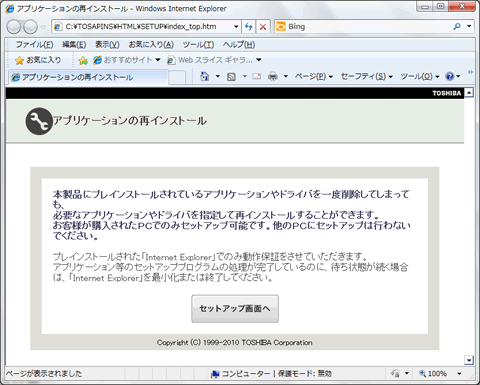Viewport: 480px width, 385px height.
Task: Open the 編集(E) menu
Action: coord(74,45)
